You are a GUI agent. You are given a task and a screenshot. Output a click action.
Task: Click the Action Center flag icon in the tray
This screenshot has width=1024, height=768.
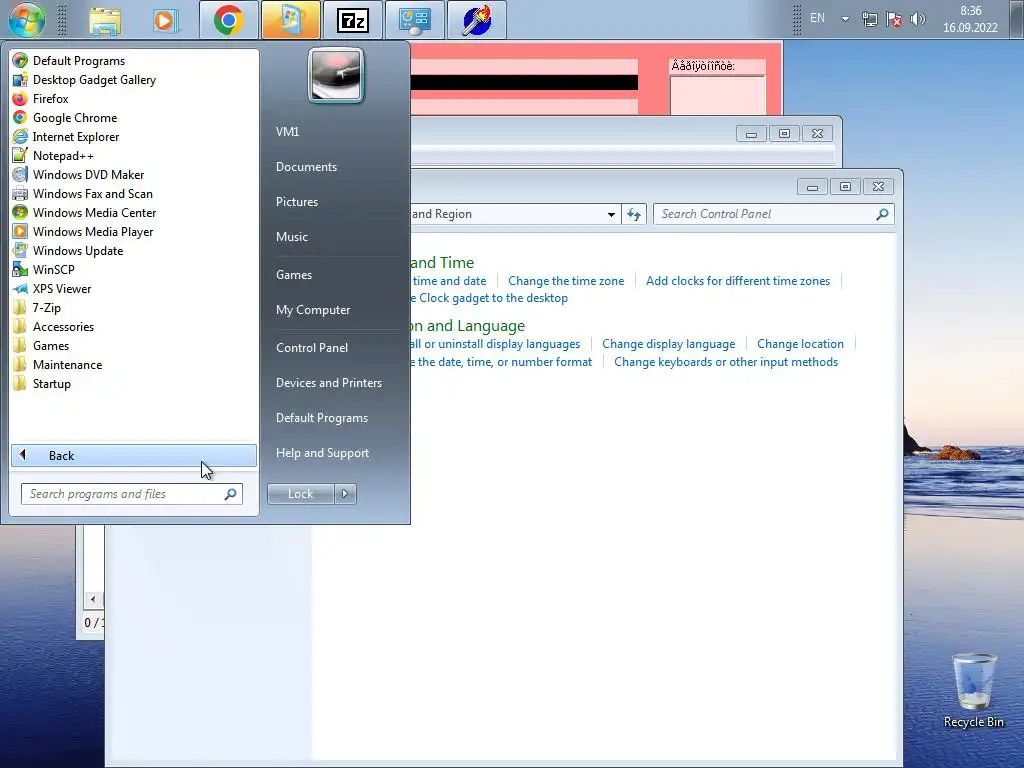(x=894, y=19)
